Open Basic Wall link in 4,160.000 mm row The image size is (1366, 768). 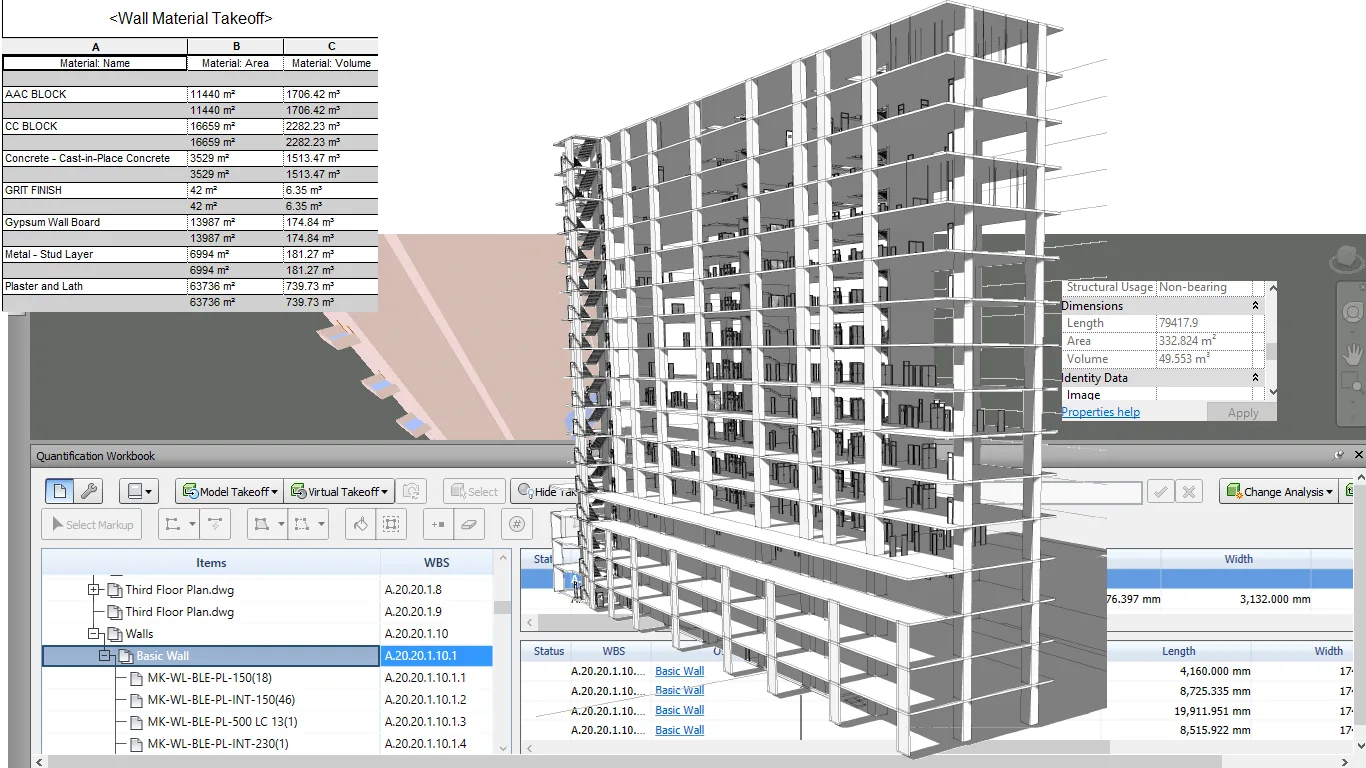click(x=680, y=671)
